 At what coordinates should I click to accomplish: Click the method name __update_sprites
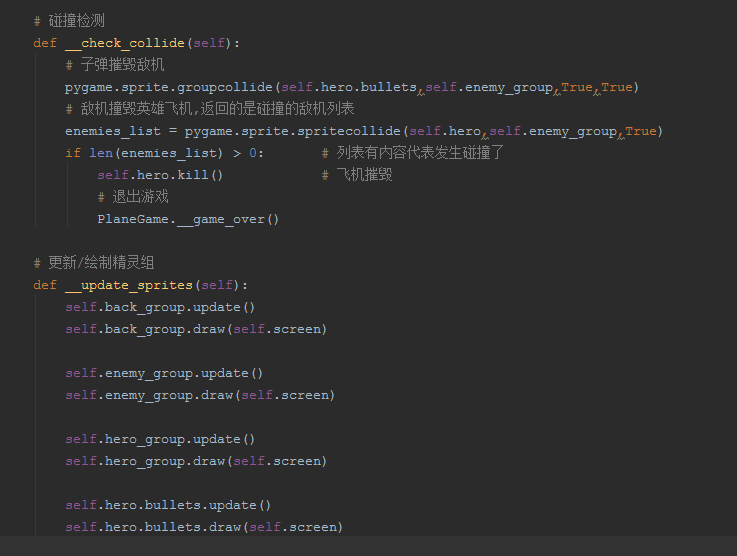129,285
